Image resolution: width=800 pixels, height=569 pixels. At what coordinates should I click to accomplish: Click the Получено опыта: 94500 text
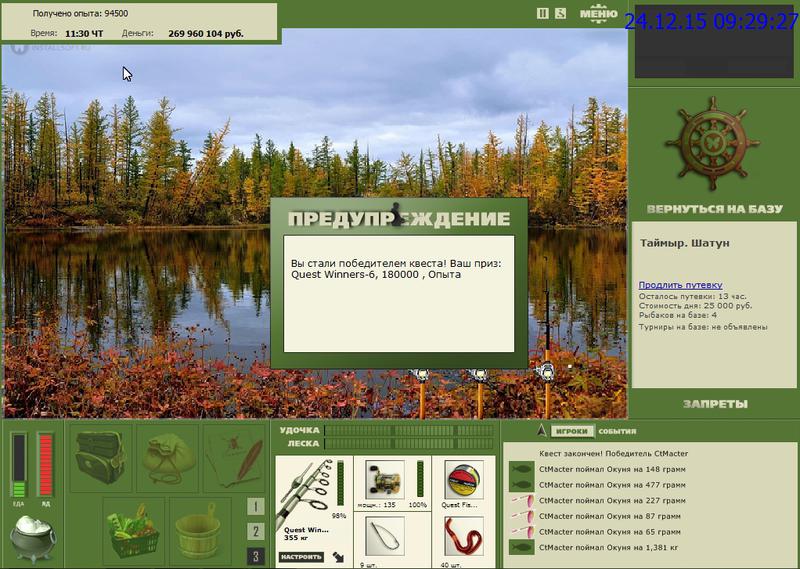[x=80, y=13]
